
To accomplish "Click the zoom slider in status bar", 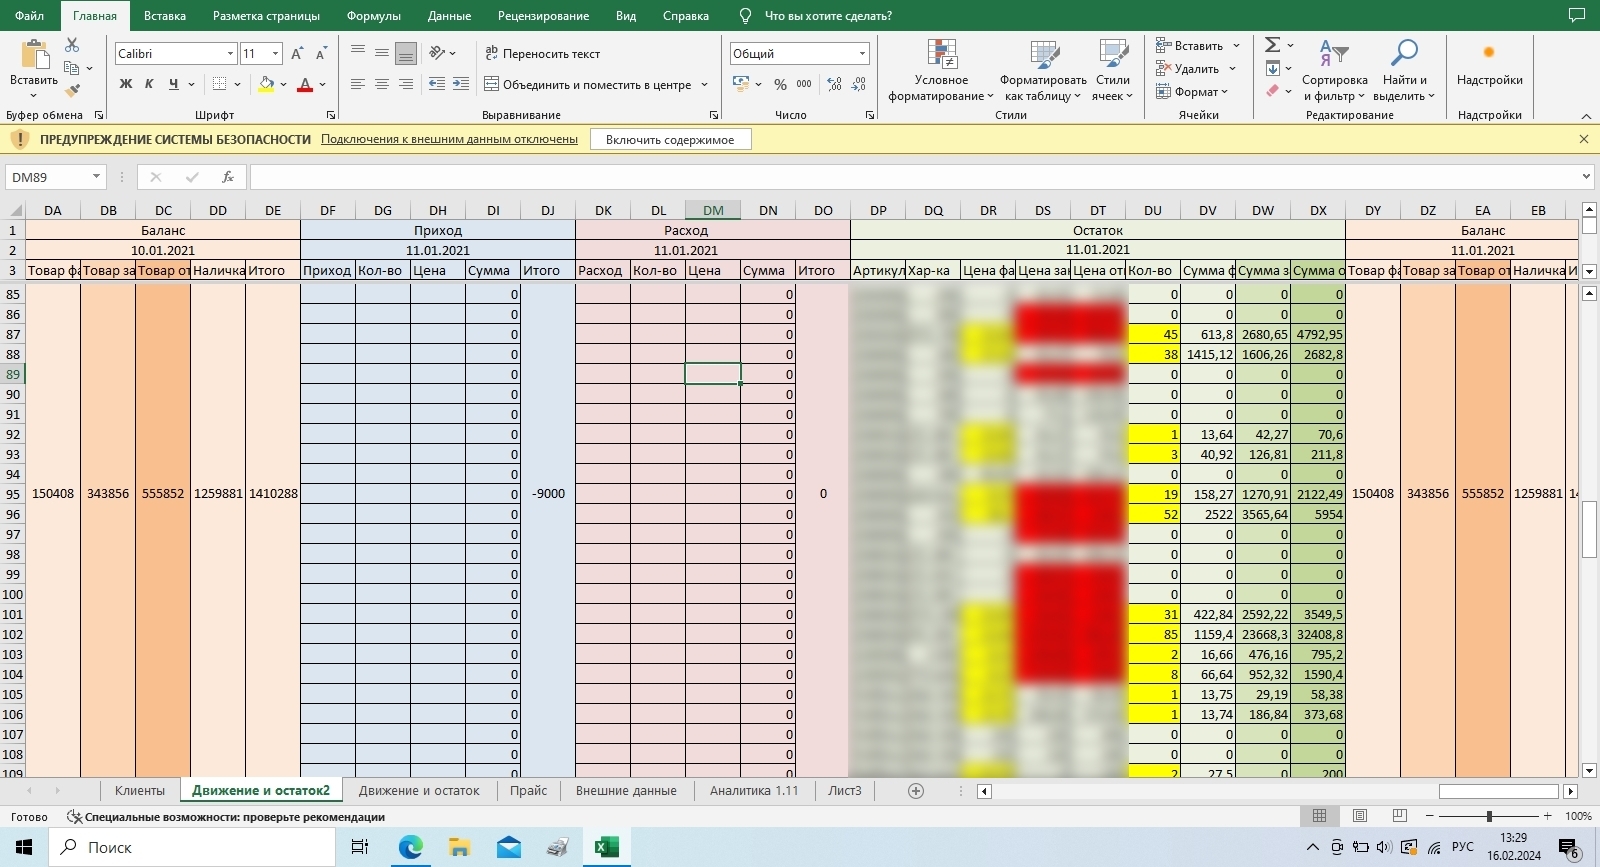I will click(1489, 816).
